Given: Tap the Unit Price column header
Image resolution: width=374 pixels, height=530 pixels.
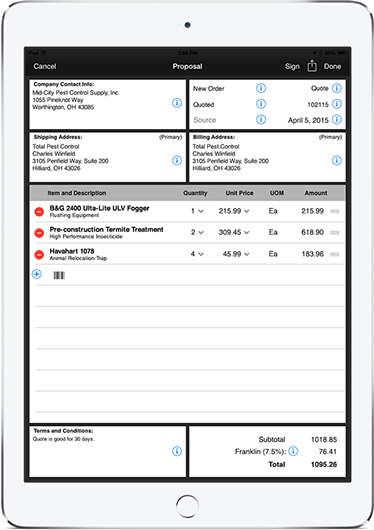Looking at the screenshot, I should point(239,193).
